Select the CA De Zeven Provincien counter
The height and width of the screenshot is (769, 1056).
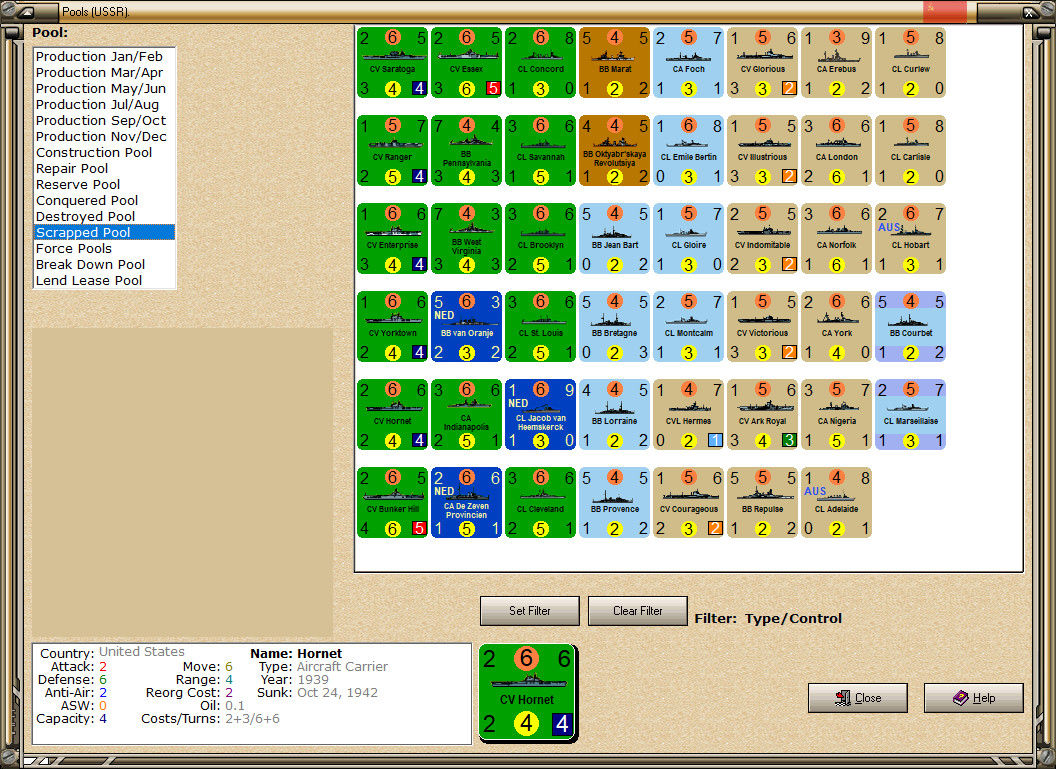coord(466,503)
